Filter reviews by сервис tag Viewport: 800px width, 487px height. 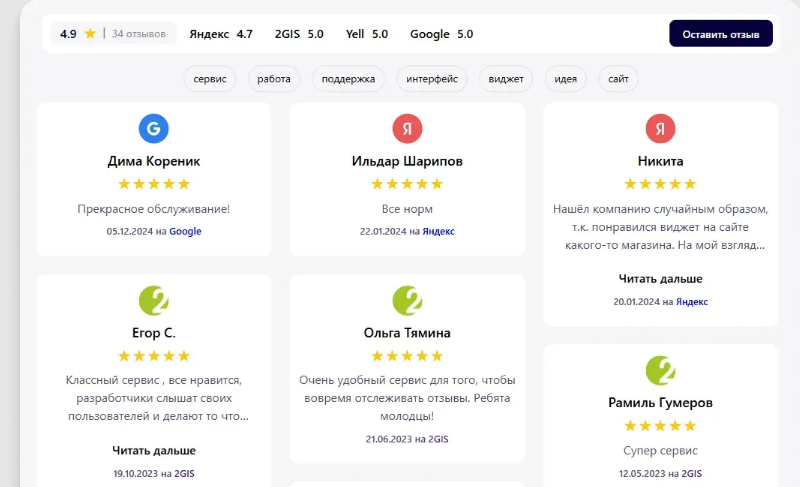tap(210, 79)
